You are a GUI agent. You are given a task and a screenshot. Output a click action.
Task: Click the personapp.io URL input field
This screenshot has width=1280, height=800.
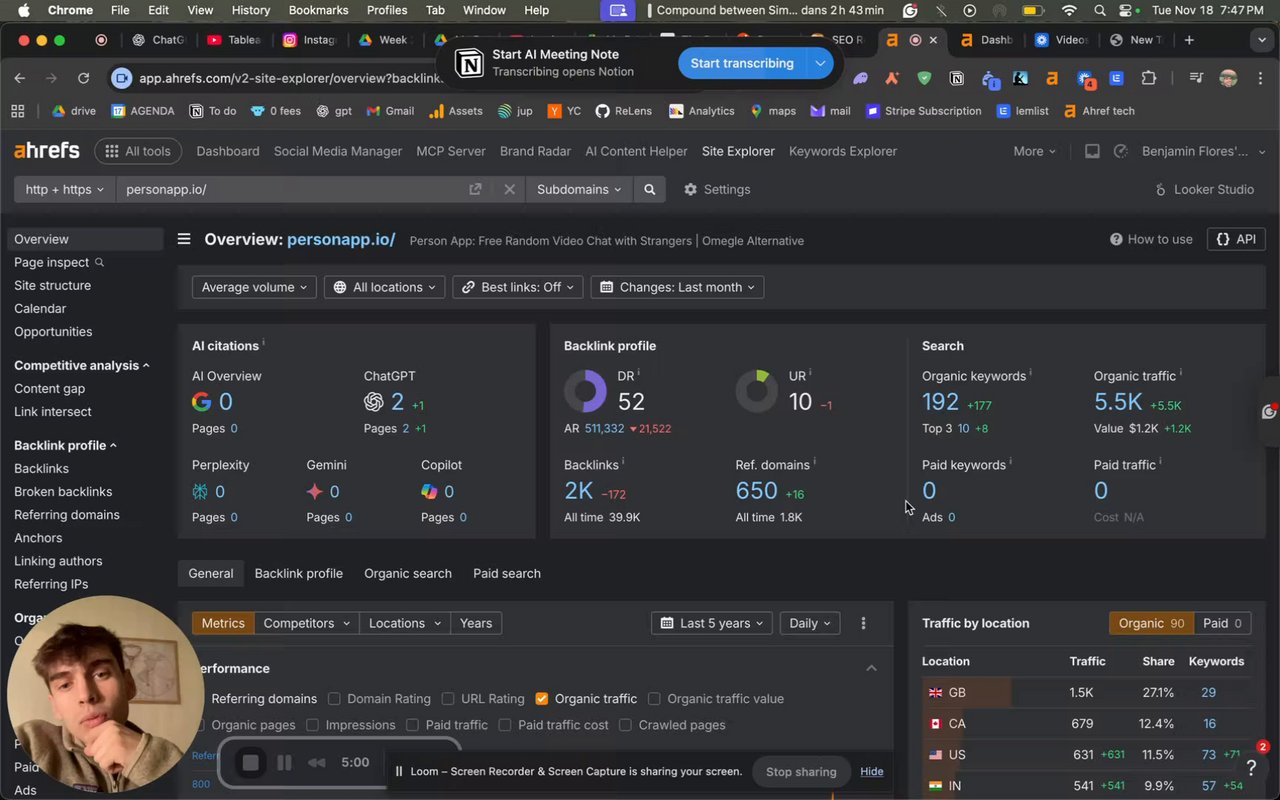pyautogui.click(x=290, y=189)
